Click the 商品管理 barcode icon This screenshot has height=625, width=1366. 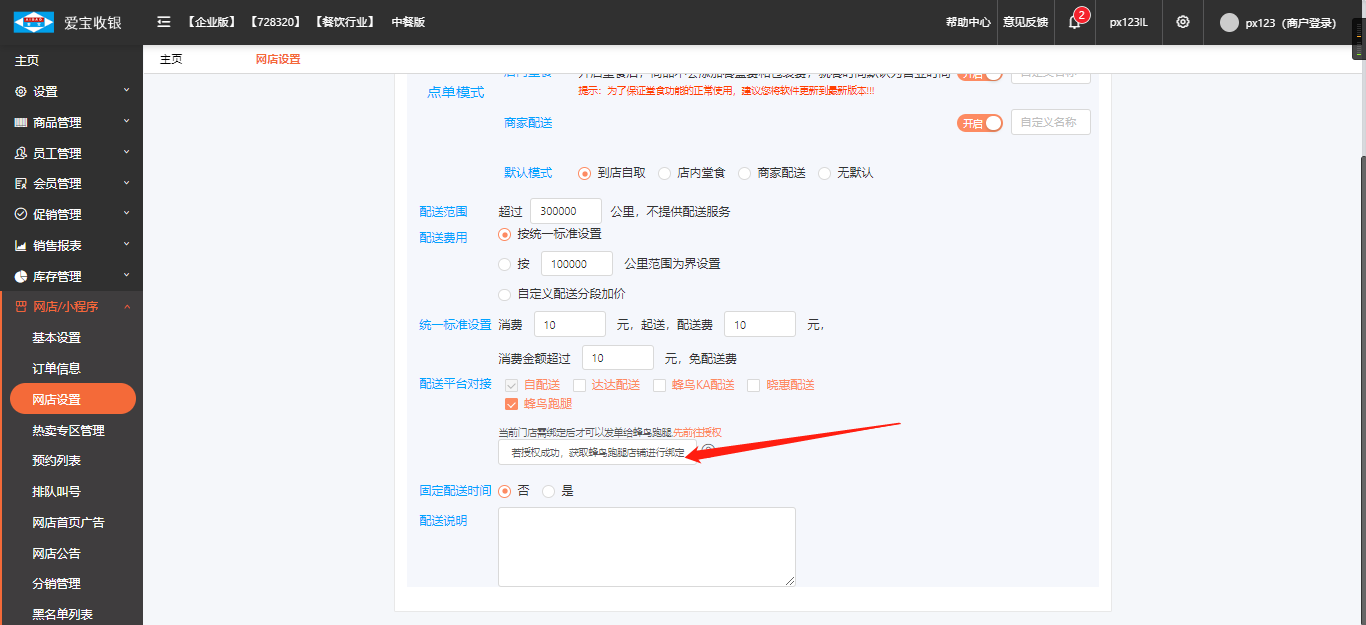coord(21,123)
